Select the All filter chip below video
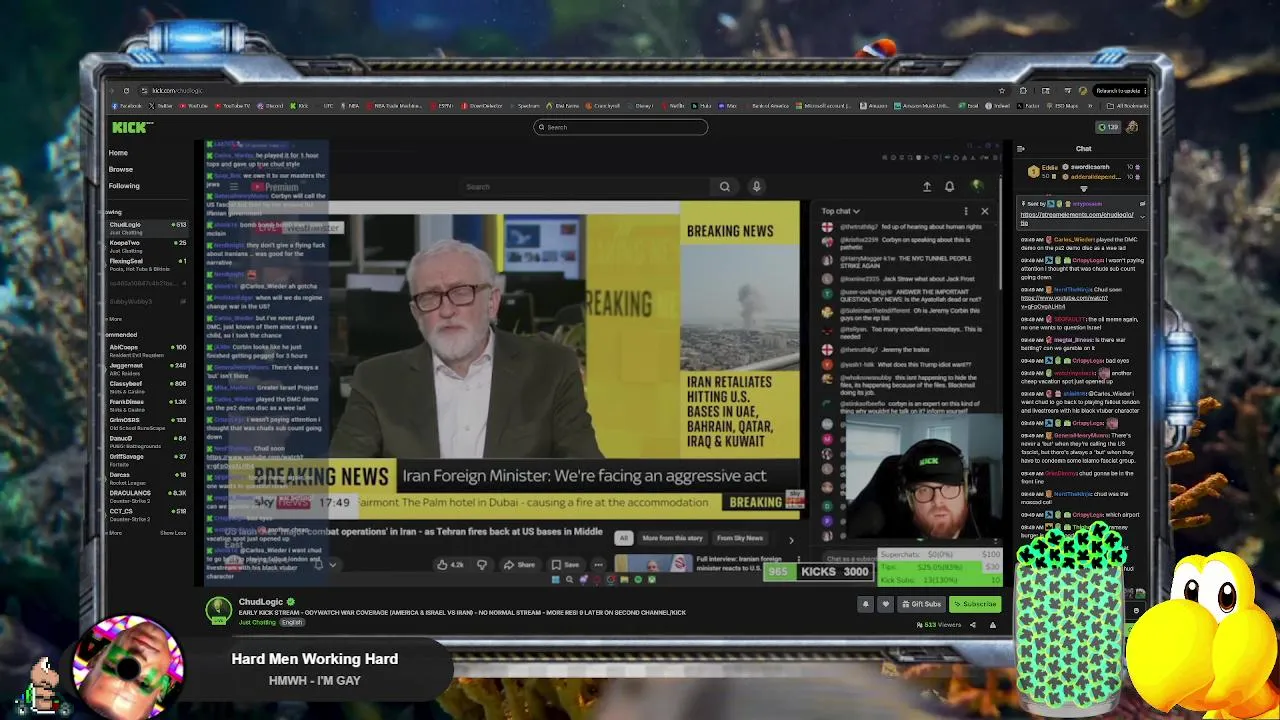The image size is (1280, 720). (623, 538)
